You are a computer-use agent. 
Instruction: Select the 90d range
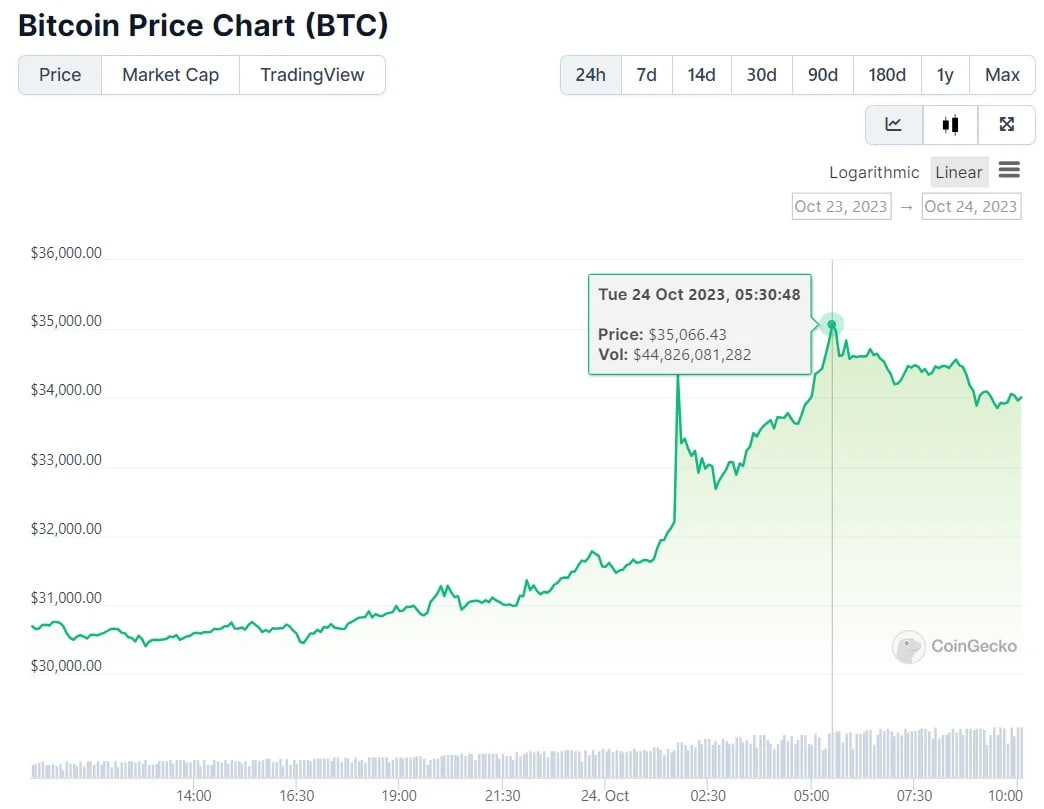(822, 75)
